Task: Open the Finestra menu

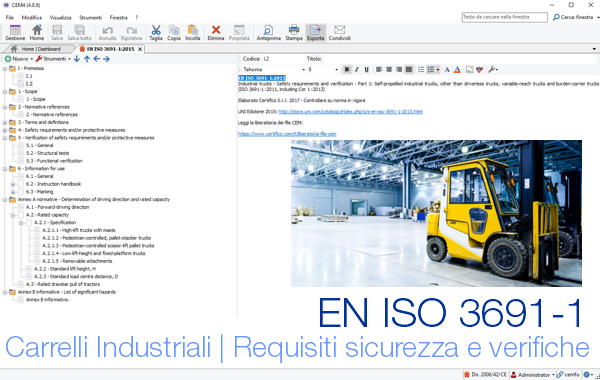Action: point(119,18)
